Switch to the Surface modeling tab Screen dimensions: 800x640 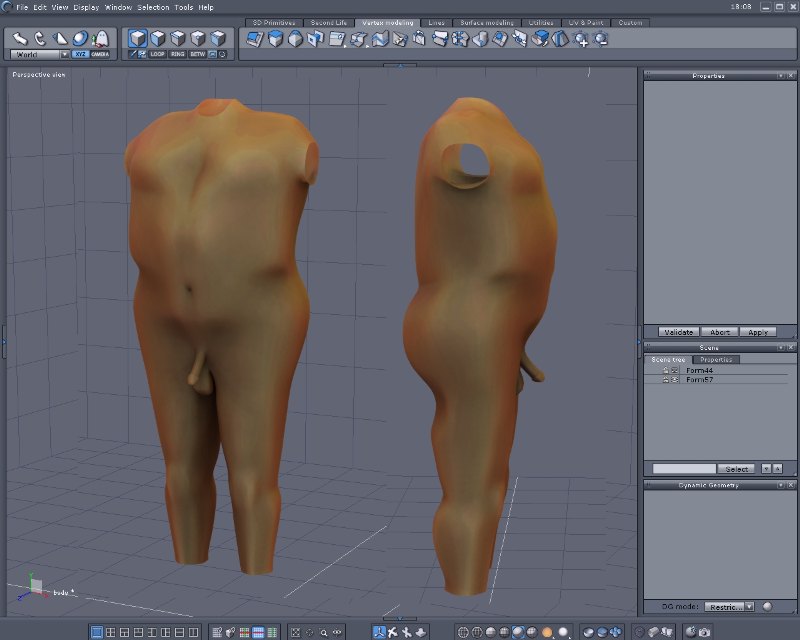tap(486, 22)
